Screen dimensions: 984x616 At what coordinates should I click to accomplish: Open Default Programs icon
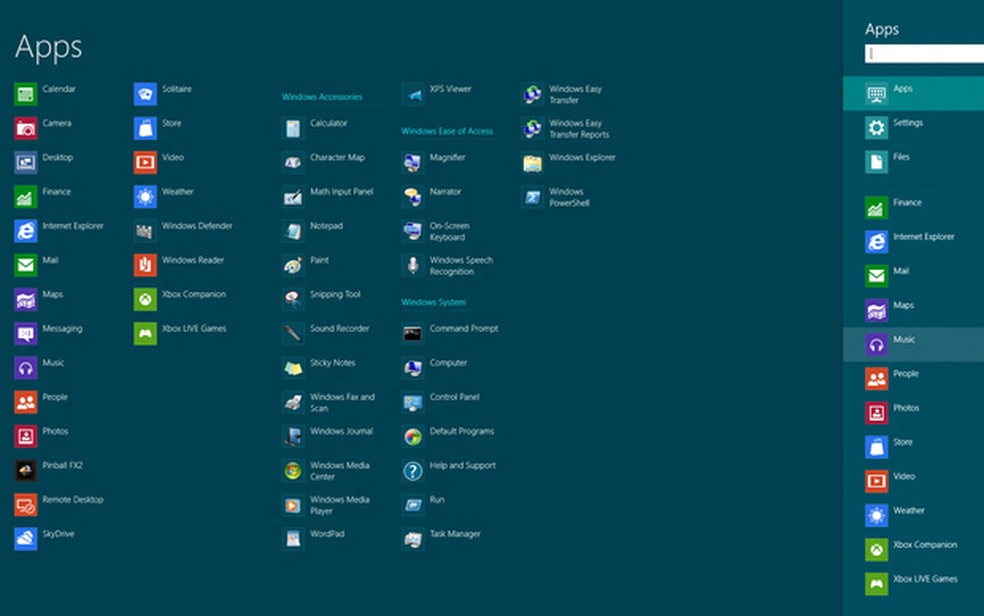click(413, 437)
